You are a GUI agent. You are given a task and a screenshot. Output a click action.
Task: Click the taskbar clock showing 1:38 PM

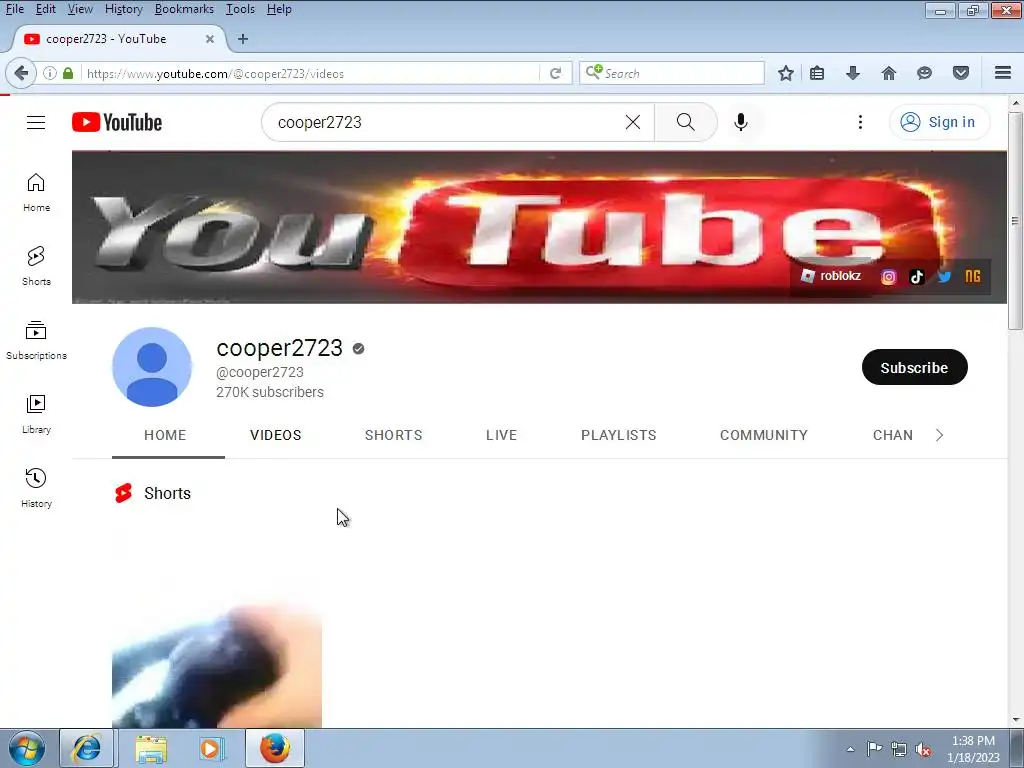[973, 749]
